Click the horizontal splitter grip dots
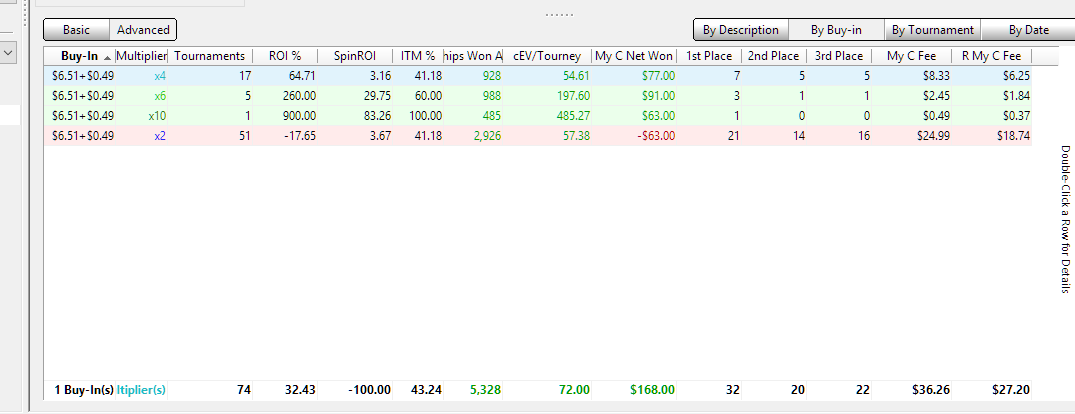Image resolution: width=1075 pixels, height=414 pixels. pos(559,15)
